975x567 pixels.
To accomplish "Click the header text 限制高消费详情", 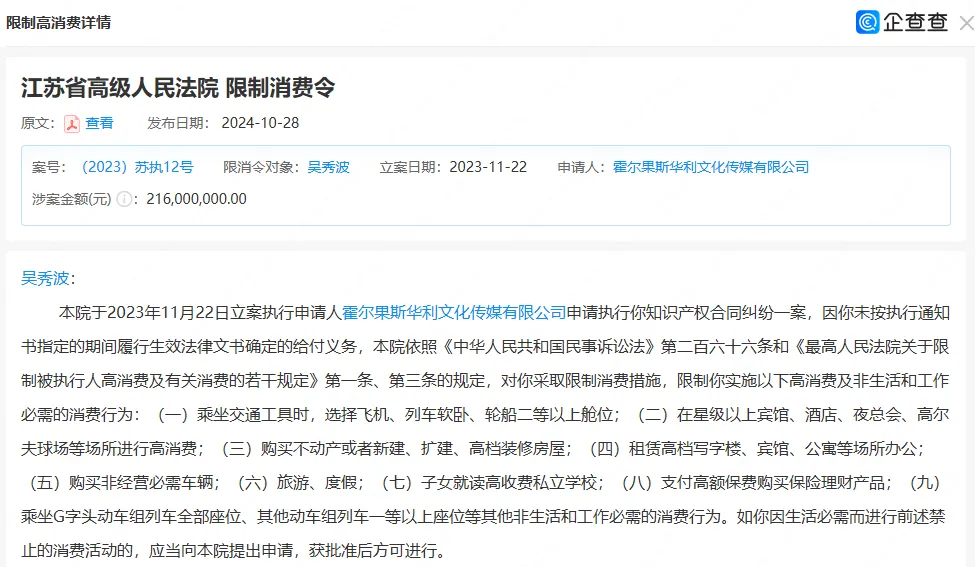I will pos(58,23).
